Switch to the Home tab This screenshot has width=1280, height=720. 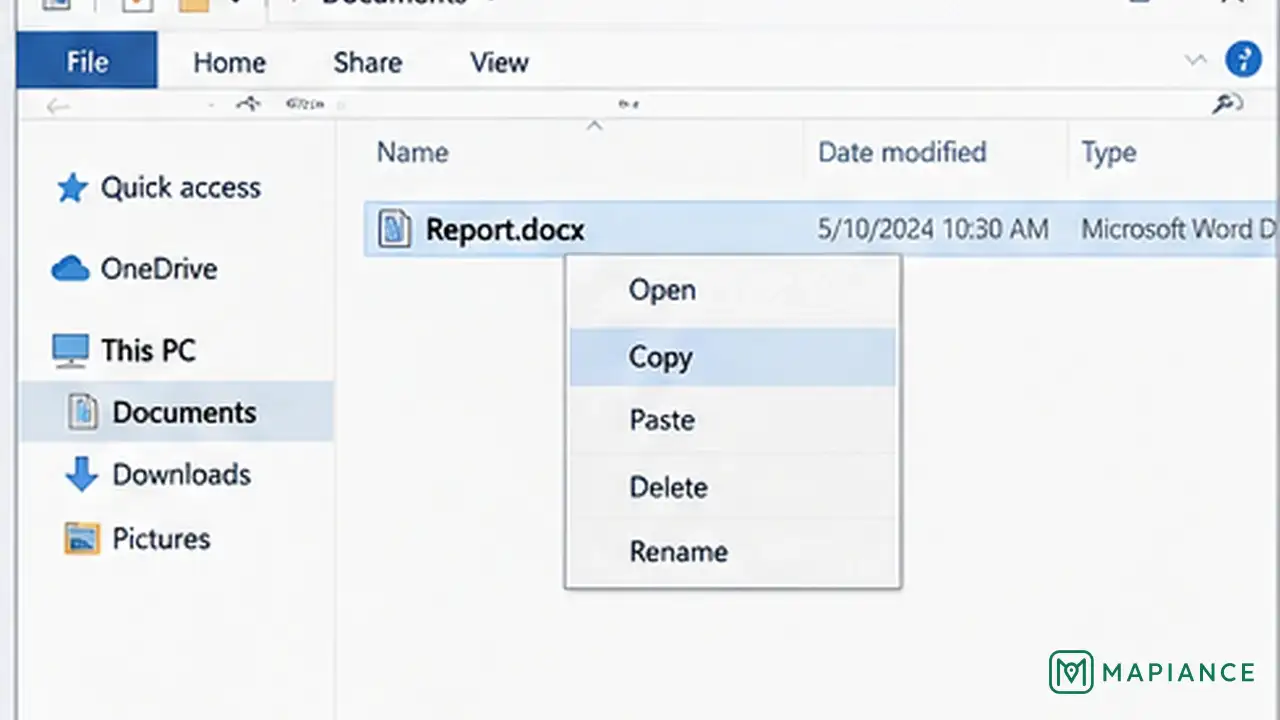[229, 63]
